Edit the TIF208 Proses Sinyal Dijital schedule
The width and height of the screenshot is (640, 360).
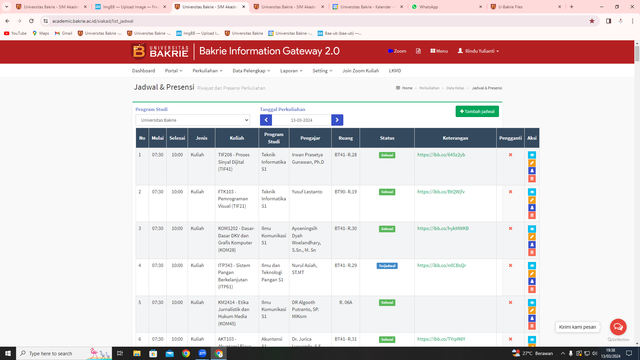tap(531, 163)
